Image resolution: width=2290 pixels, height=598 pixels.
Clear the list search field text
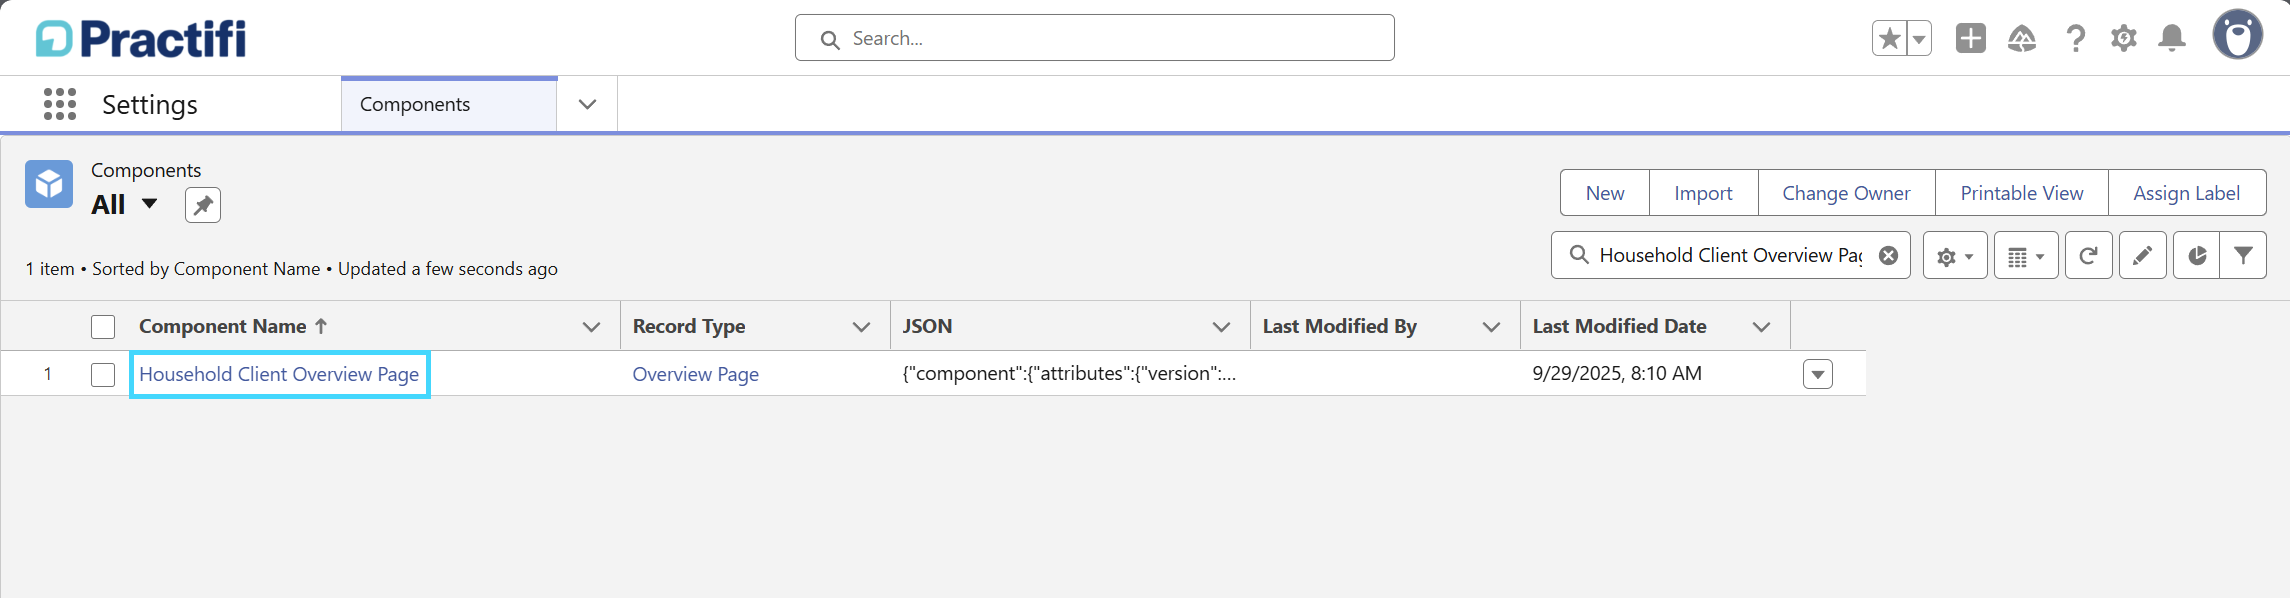(x=1888, y=255)
